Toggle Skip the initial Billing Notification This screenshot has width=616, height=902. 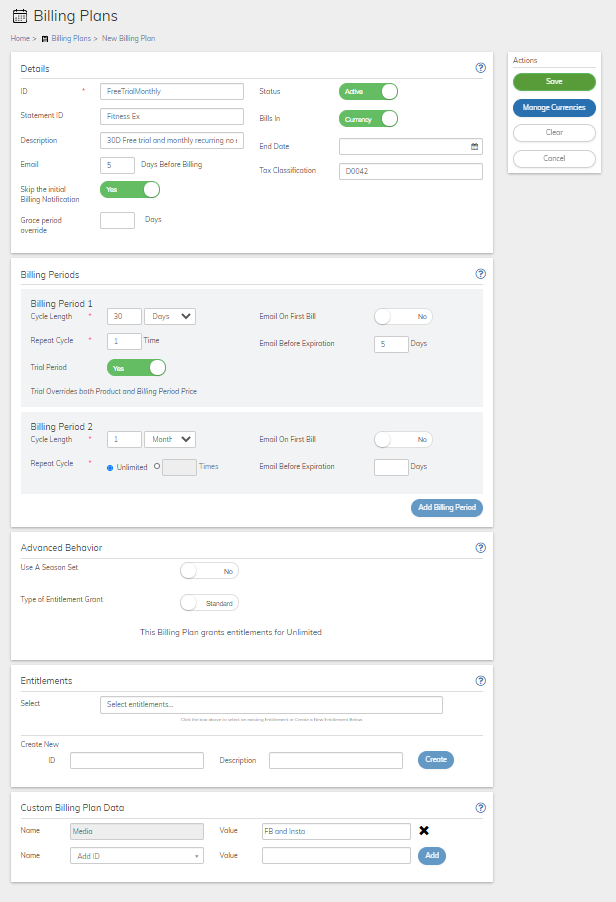coord(130,190)
